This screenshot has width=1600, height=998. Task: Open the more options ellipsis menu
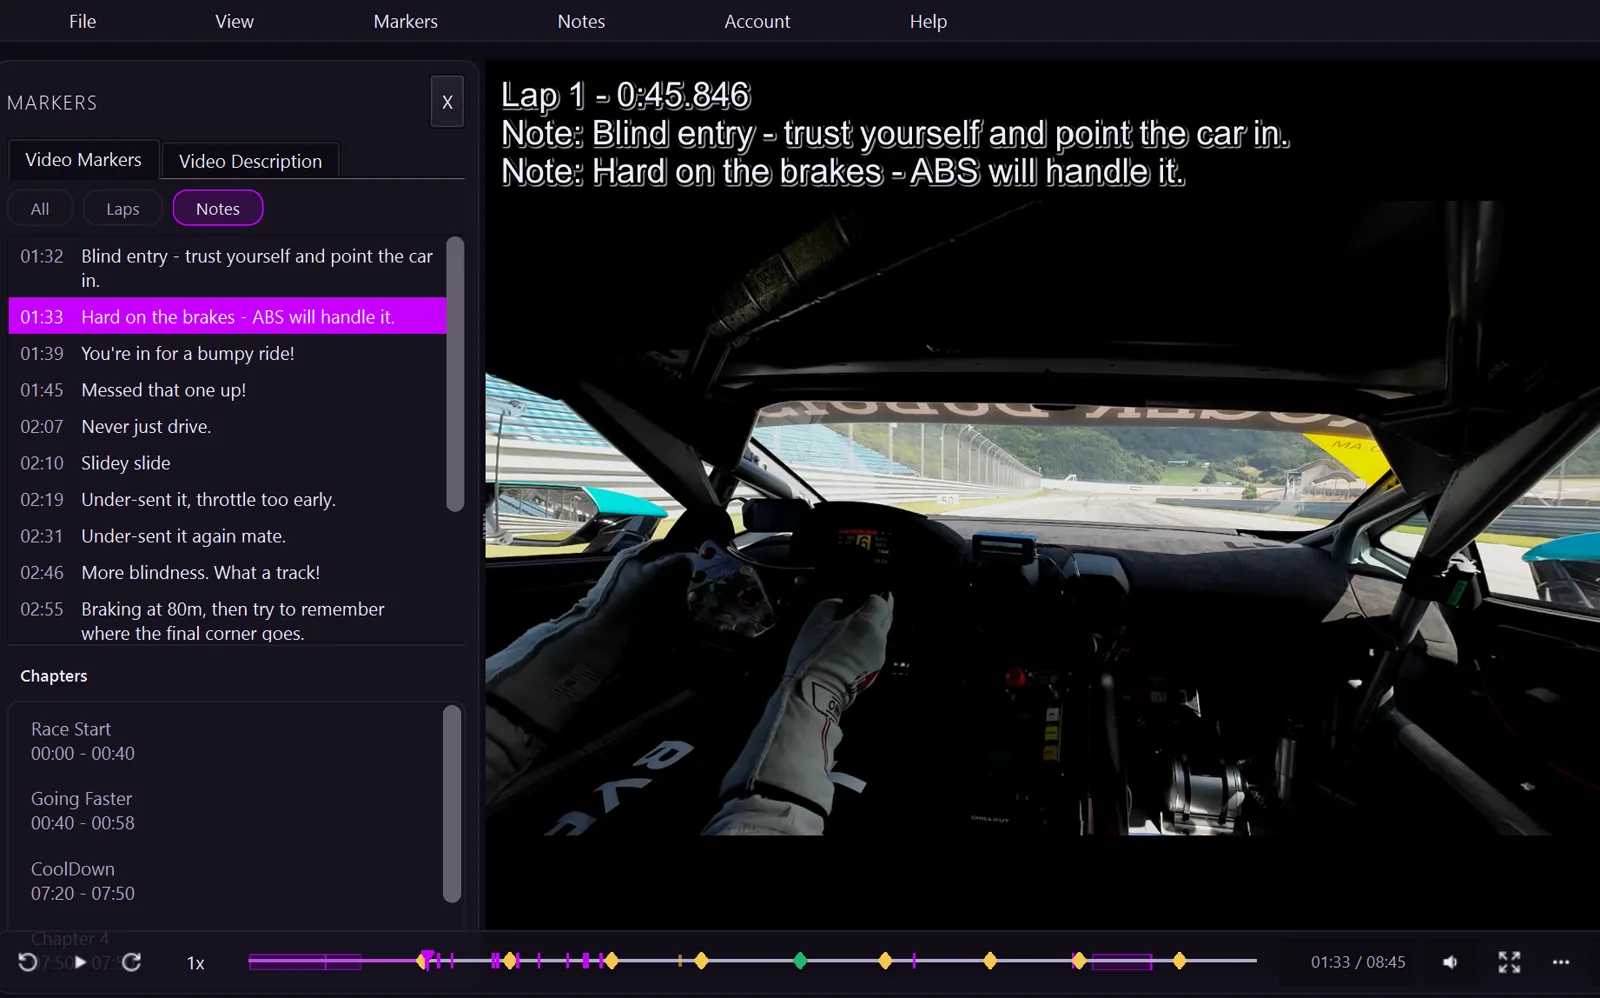(1561, 962)
